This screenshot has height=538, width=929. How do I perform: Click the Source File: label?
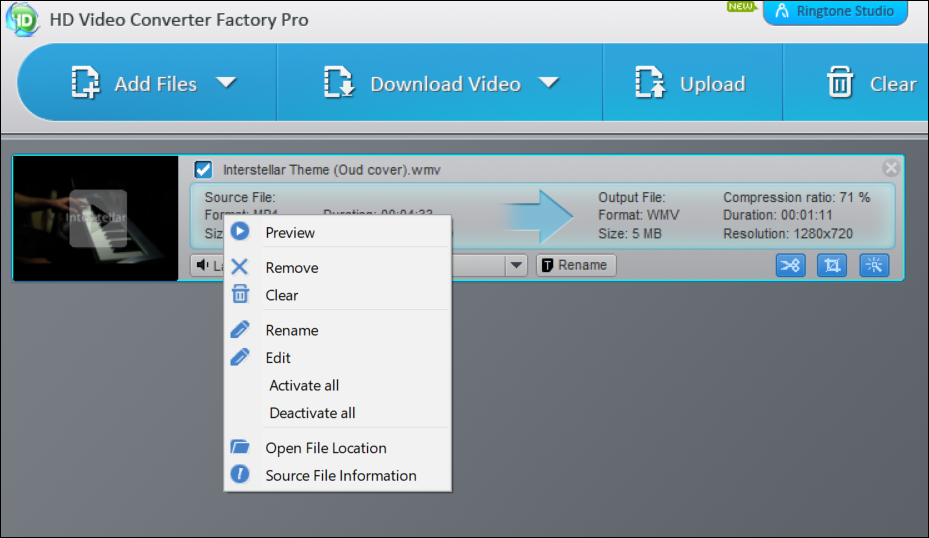point(240,197)
